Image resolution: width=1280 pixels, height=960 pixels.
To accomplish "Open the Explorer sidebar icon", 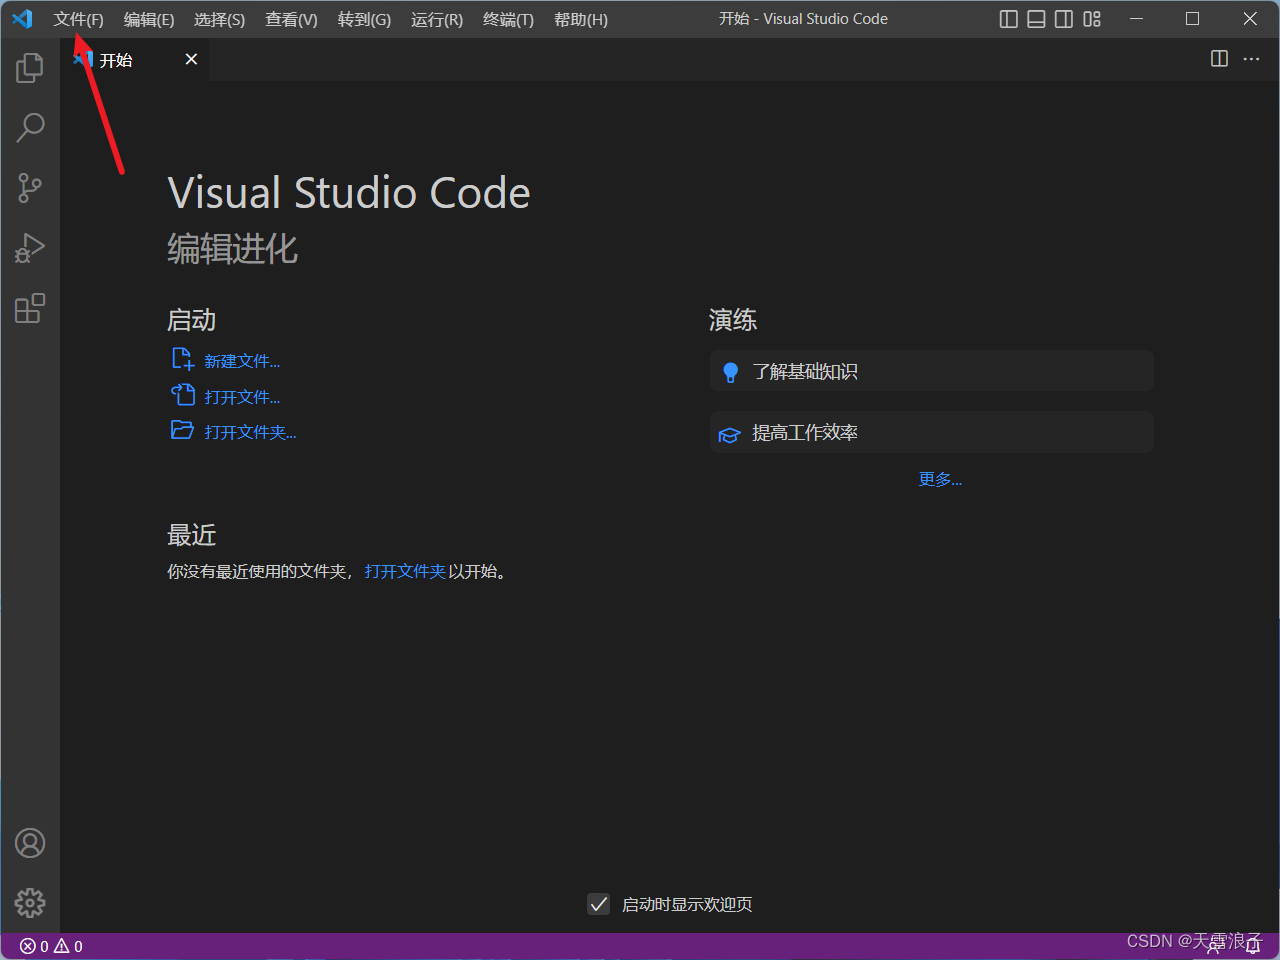I will point(30,67).
